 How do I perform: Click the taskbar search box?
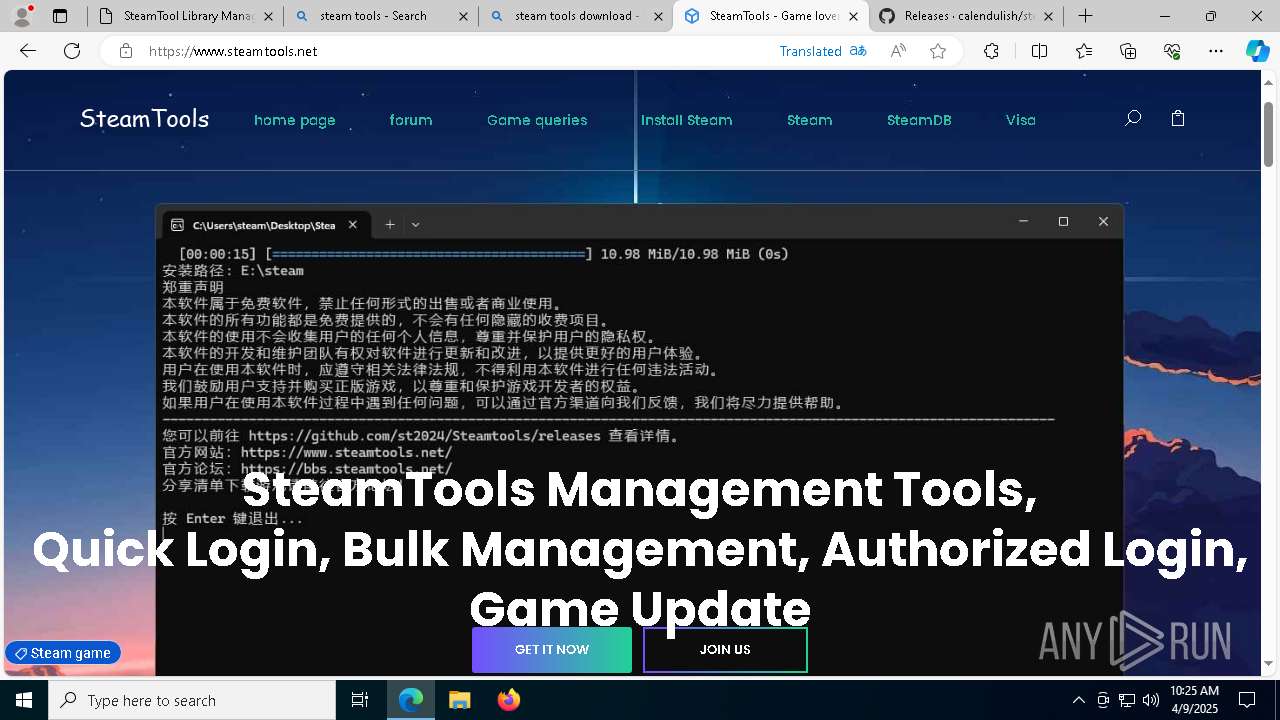192,700
